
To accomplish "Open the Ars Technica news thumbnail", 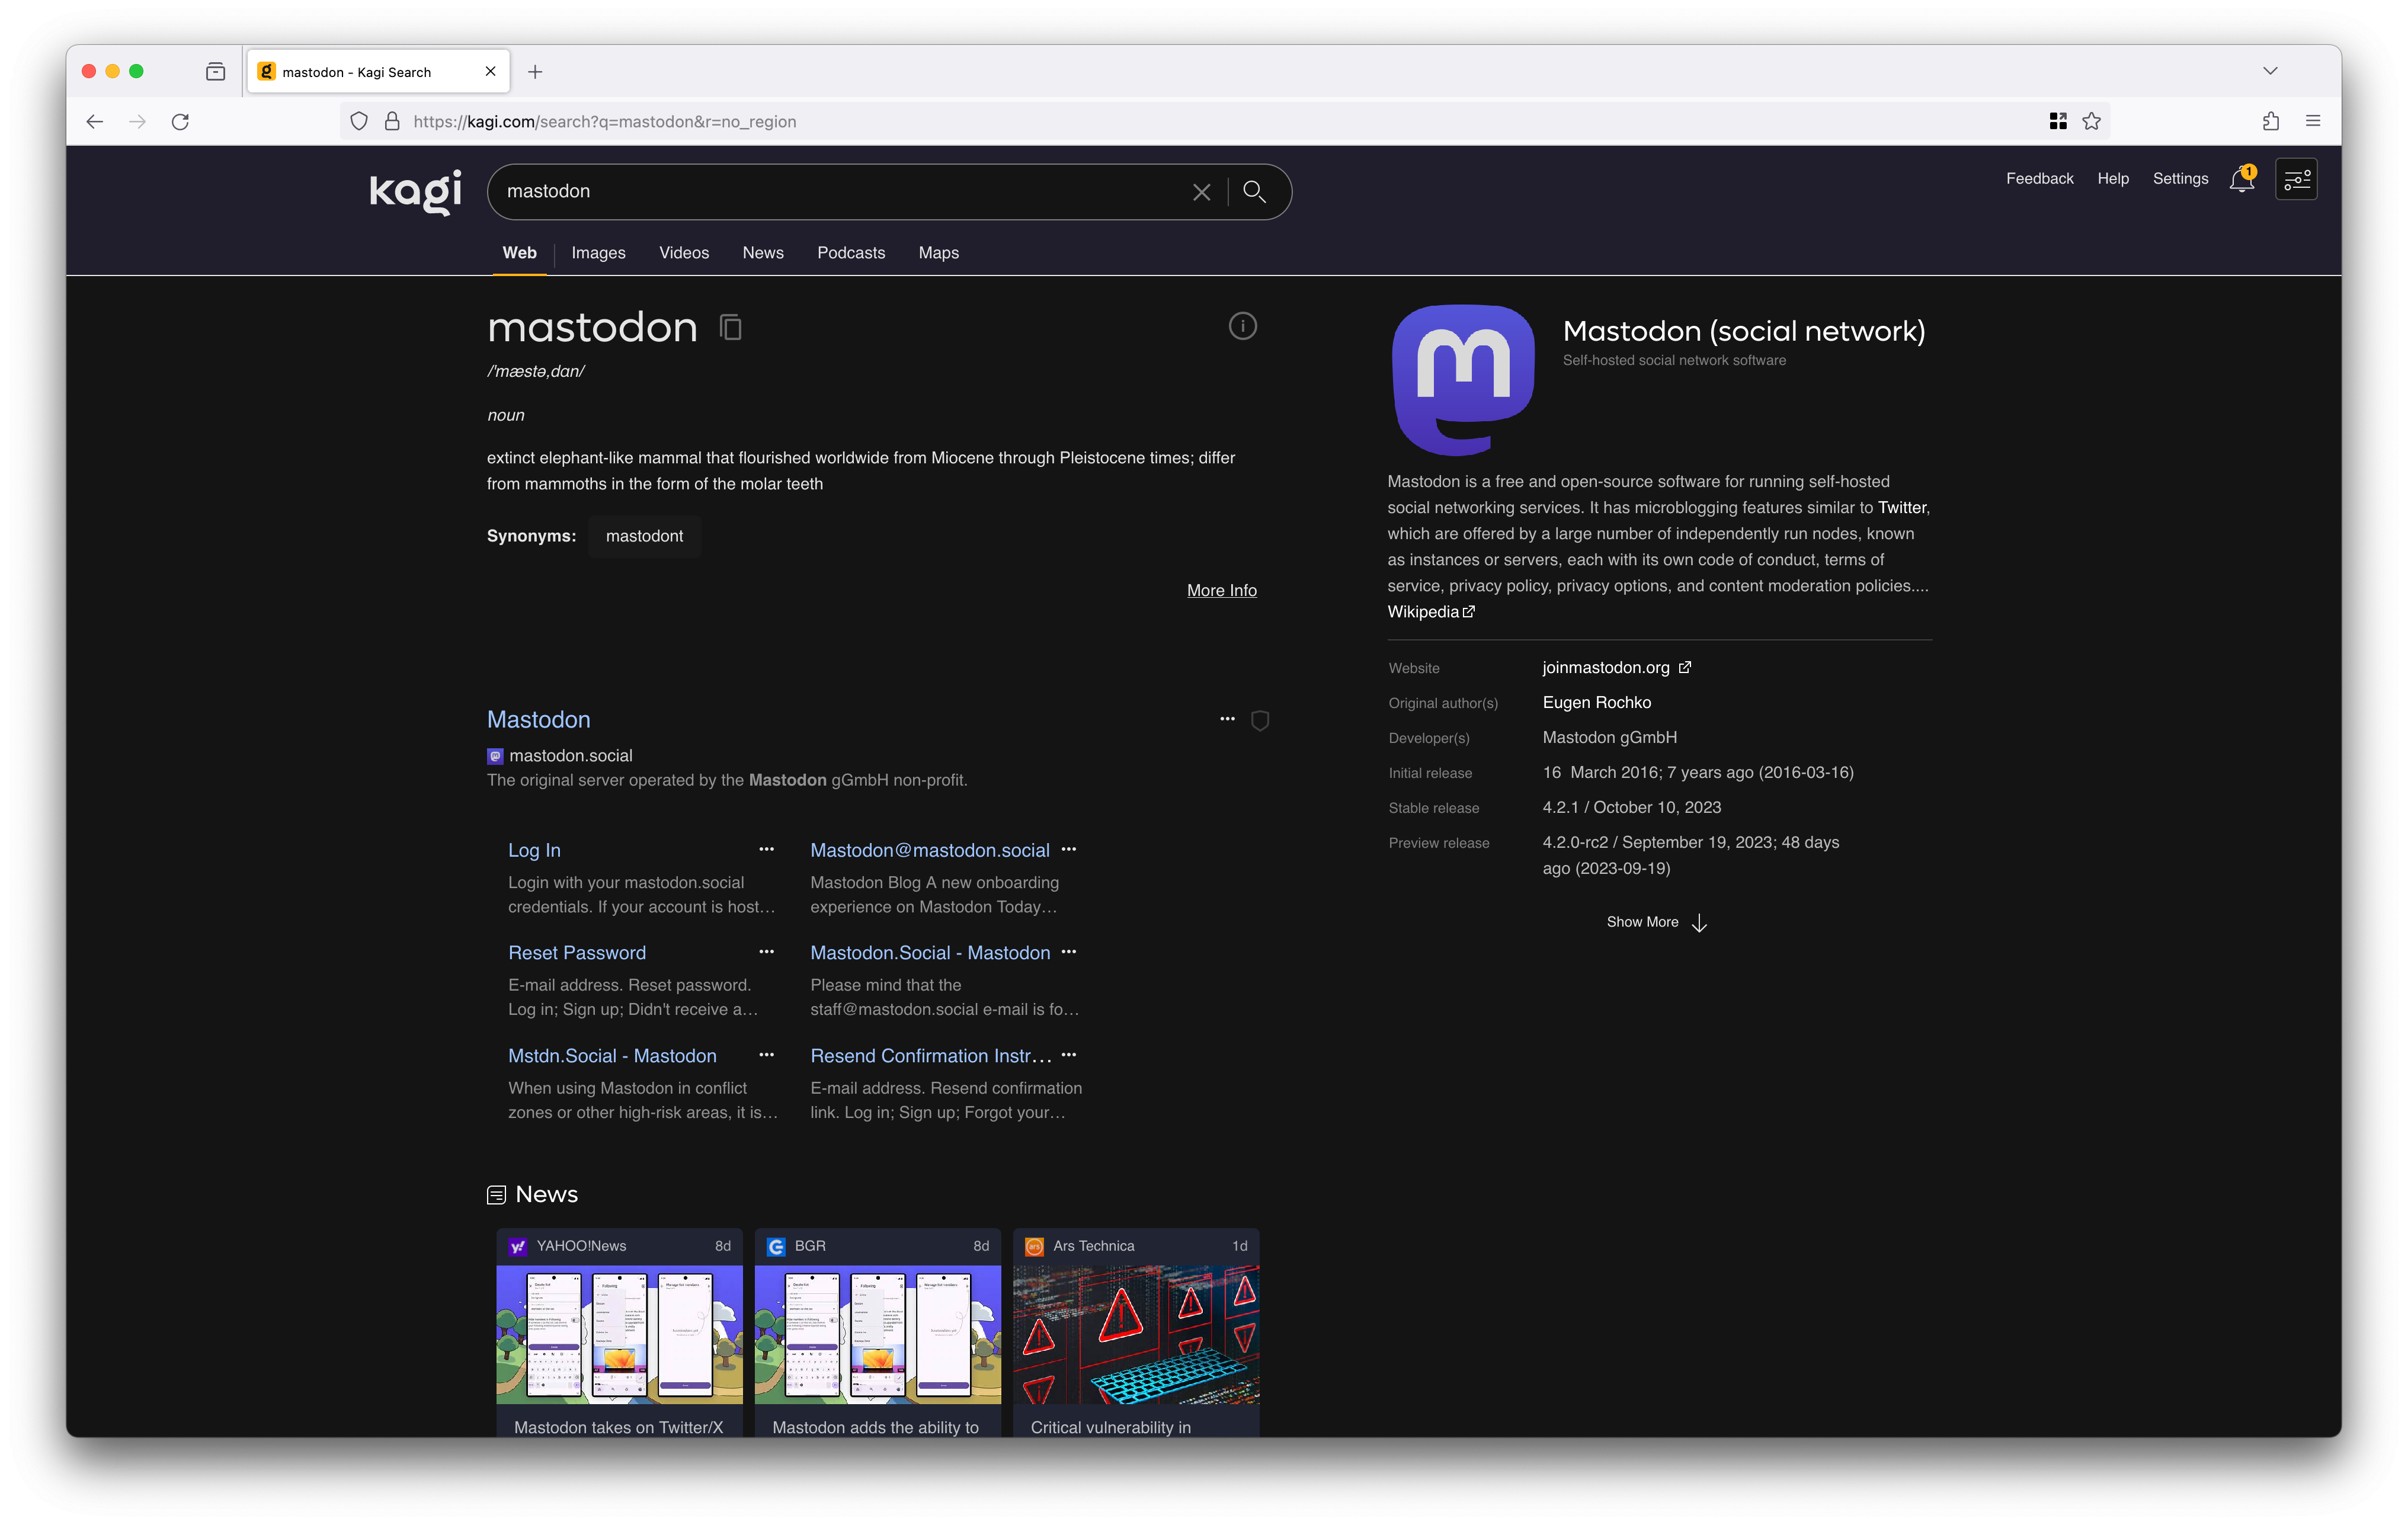I will [1136, 1335].
